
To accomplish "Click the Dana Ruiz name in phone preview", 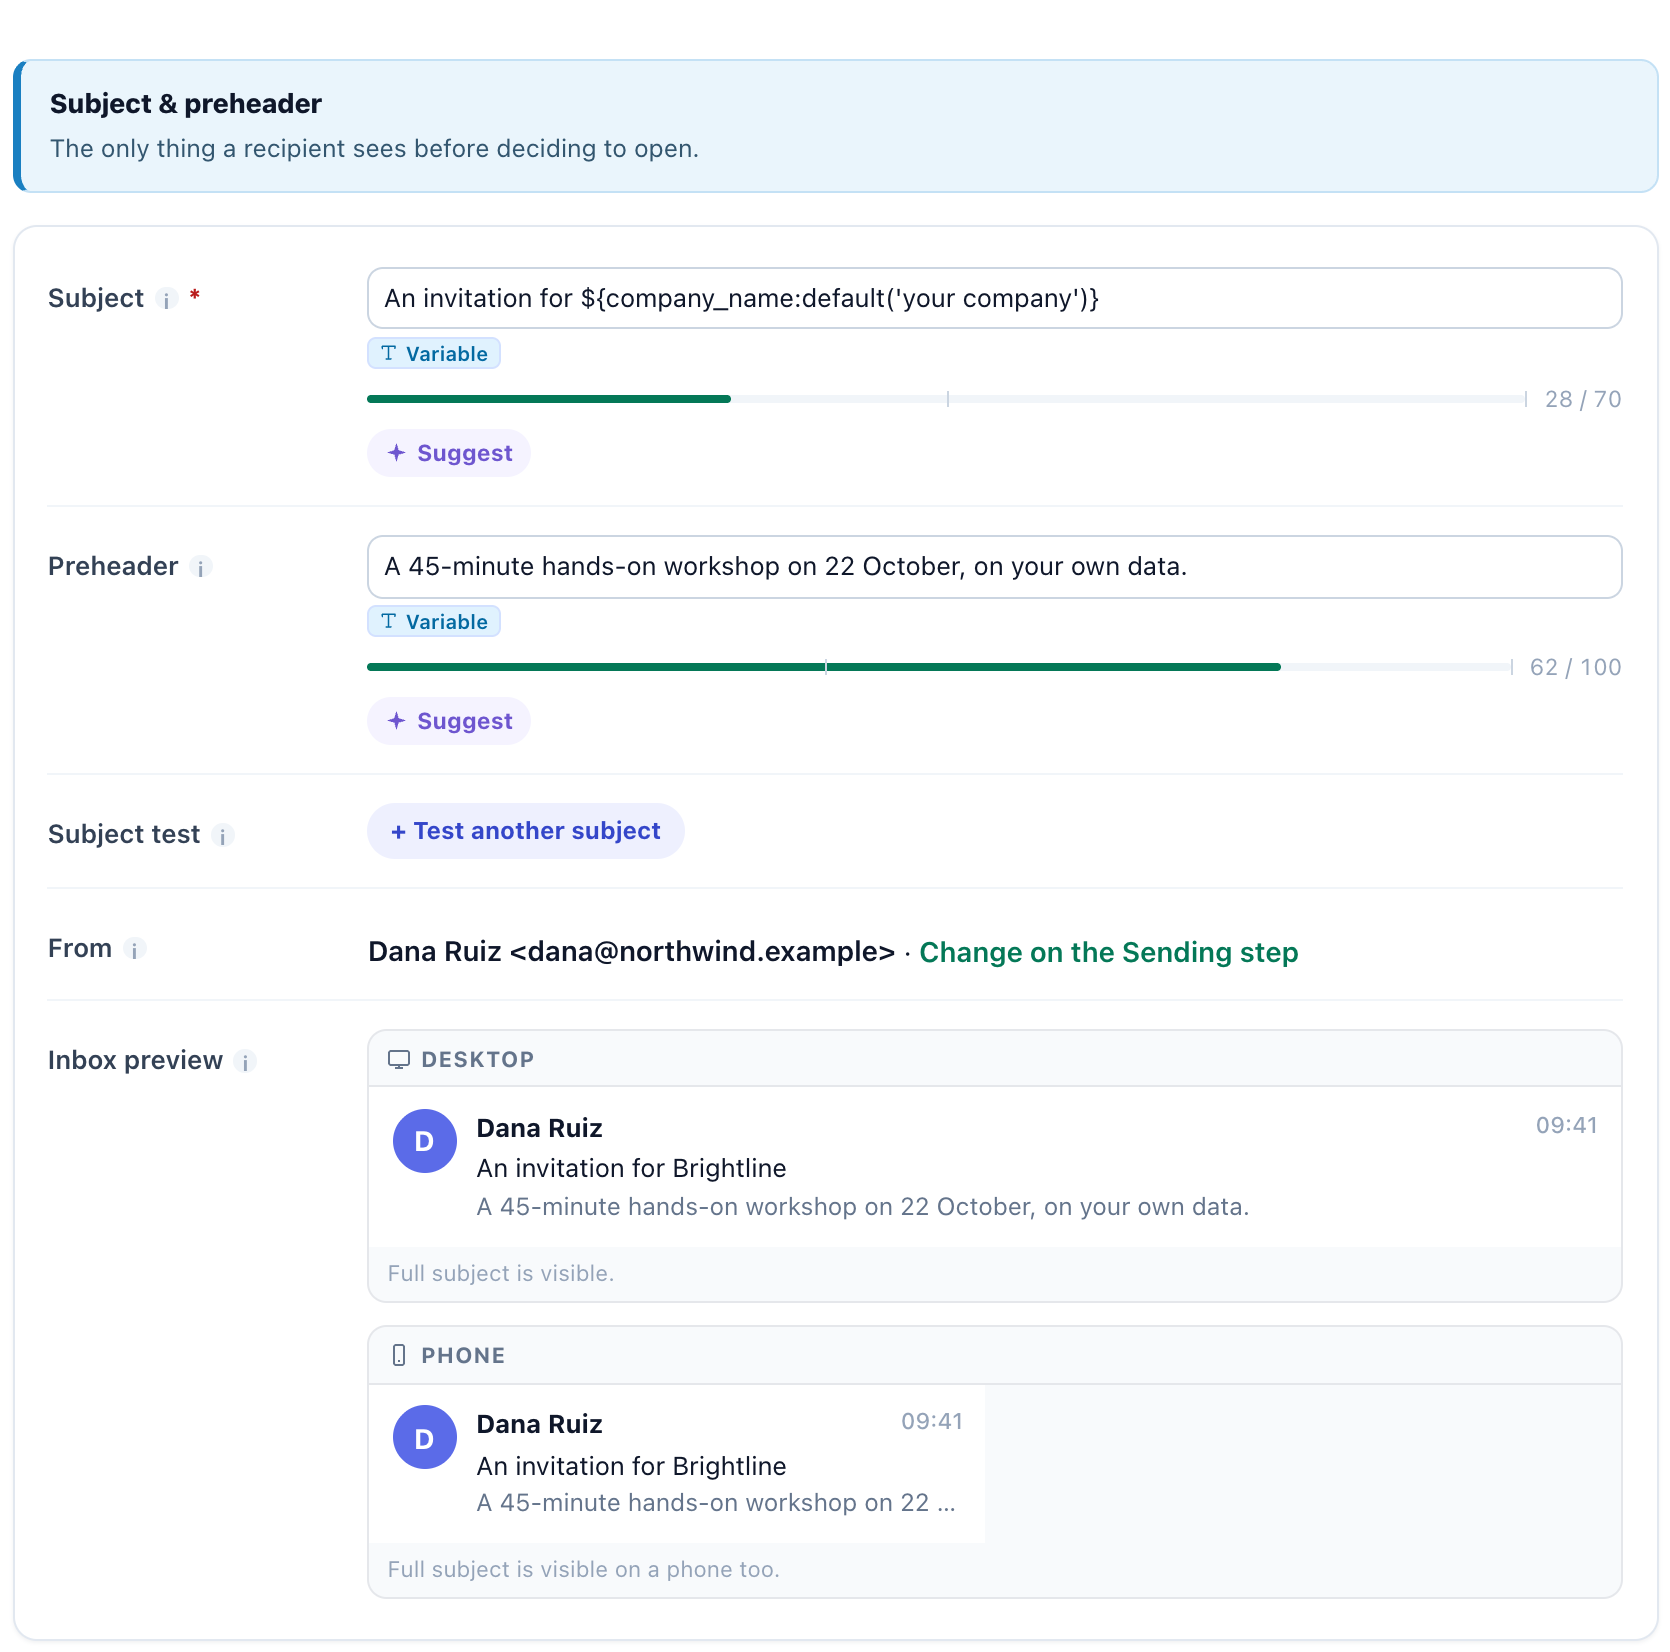I will tap(539, 1424).
